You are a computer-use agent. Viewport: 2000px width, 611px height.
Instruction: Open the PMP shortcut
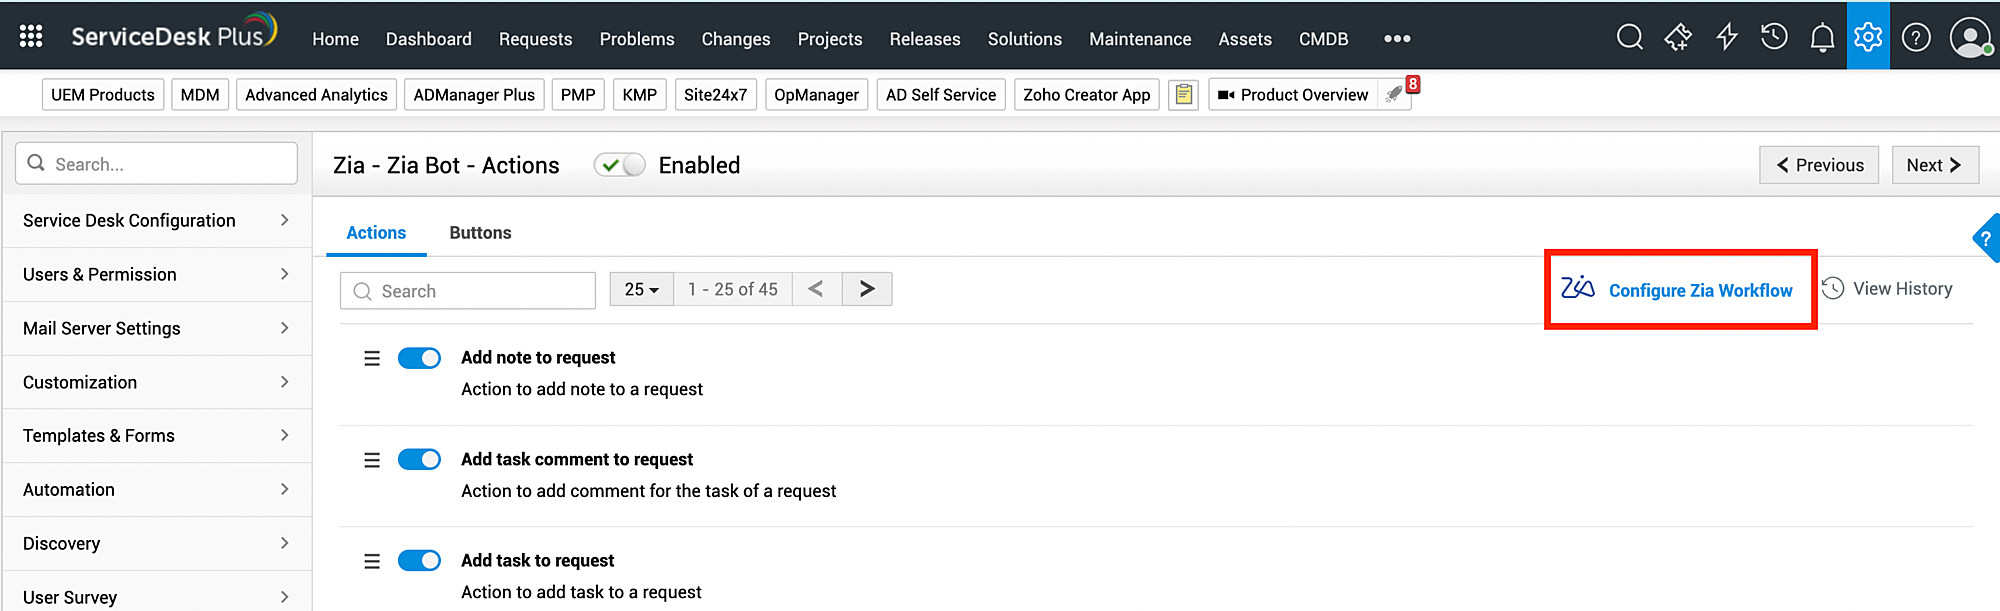click(x=578, y=94)
